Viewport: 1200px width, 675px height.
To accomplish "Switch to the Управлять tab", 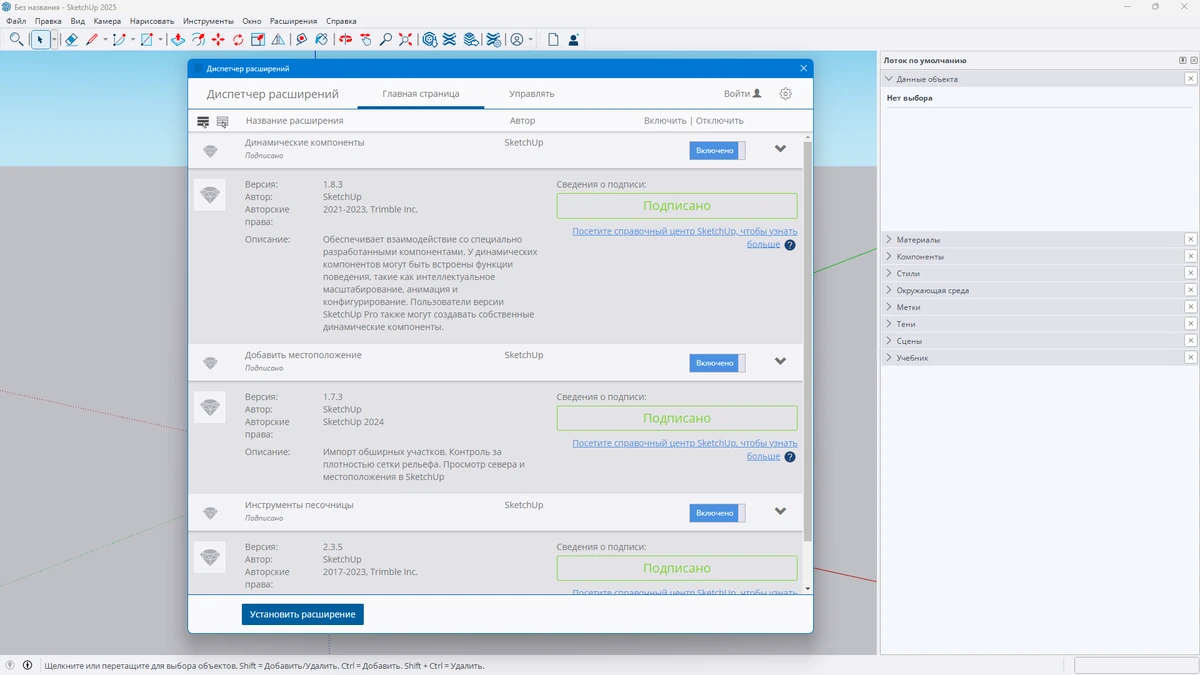I will click(x=531, y=94).
